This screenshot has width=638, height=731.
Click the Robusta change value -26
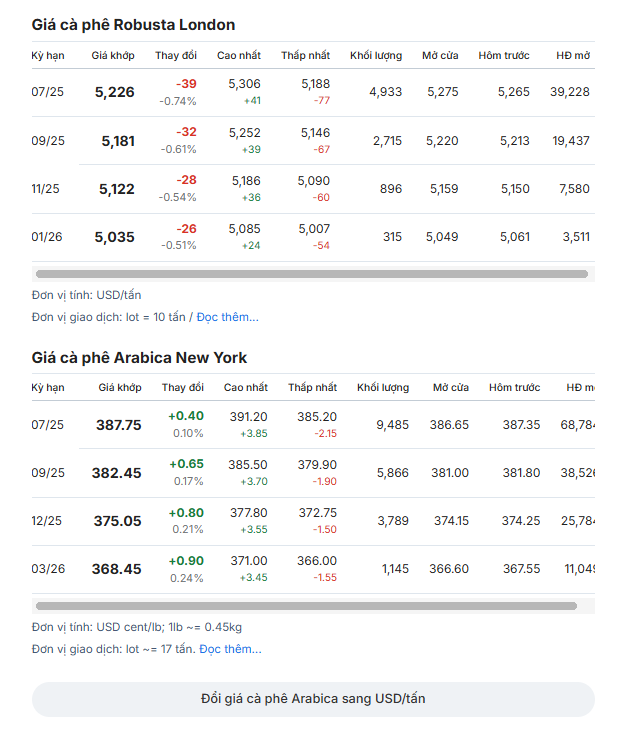[x=186, y=229]
